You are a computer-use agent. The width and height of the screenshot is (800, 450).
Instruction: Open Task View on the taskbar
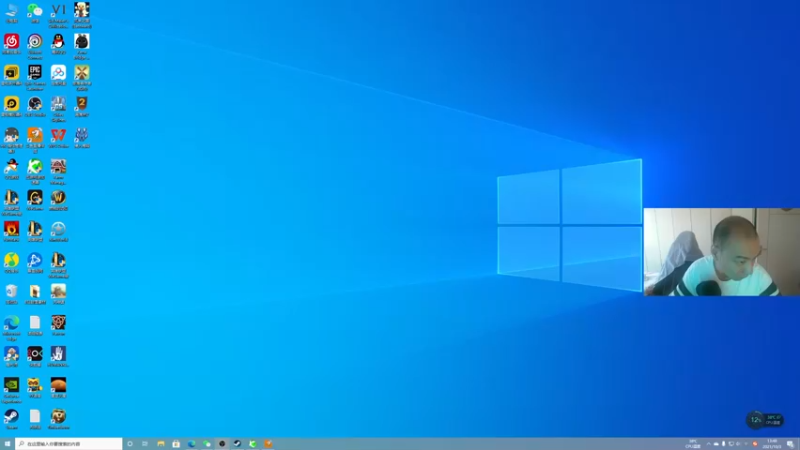pyautogui.click(x=145, y=444)
